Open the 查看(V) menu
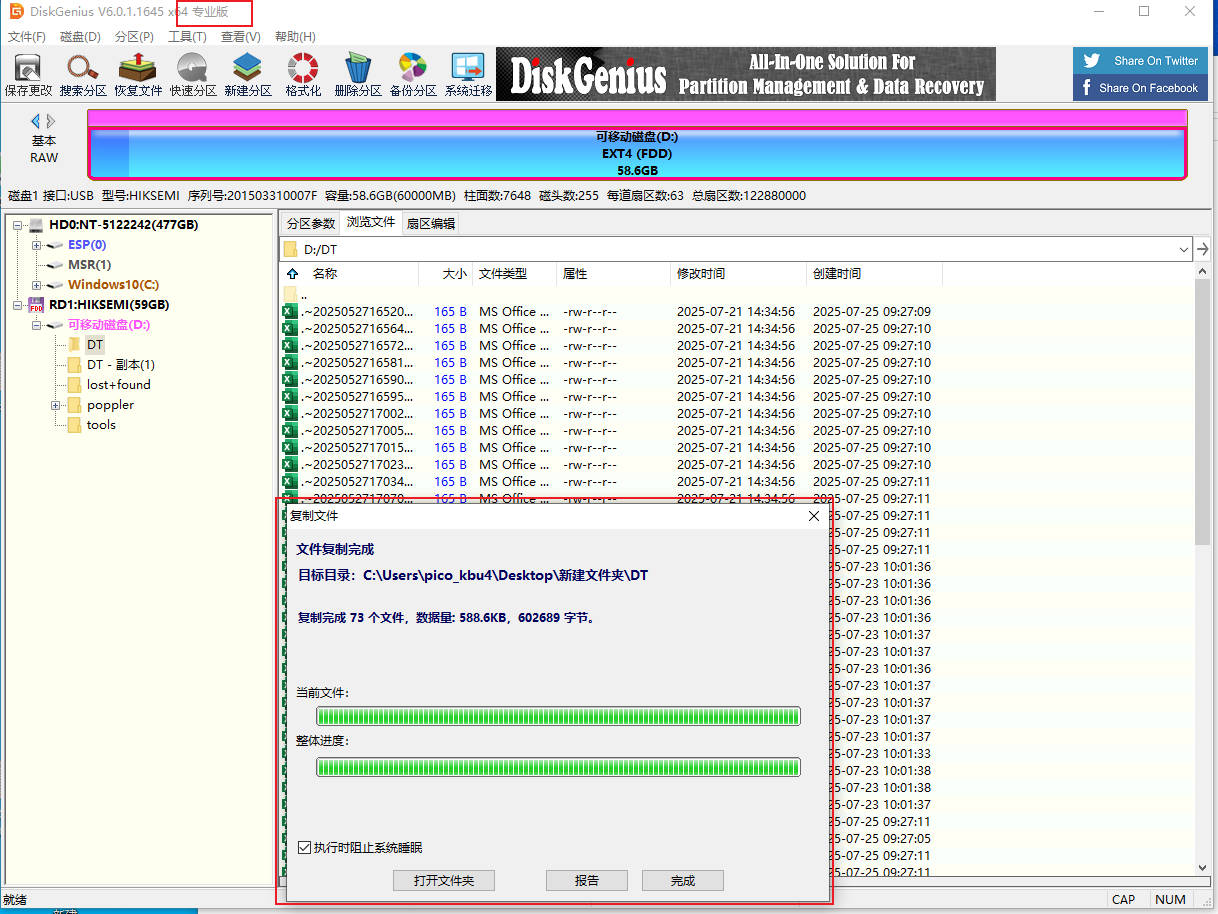 [240, 37]
